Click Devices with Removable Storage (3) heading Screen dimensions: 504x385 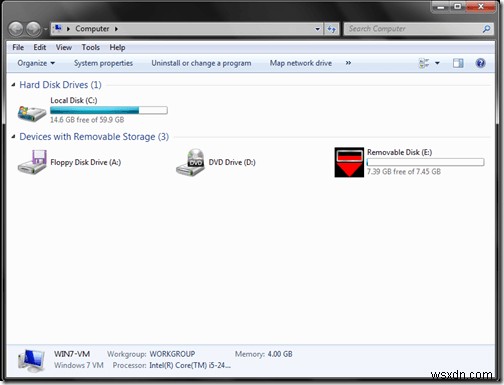[94, 137]
